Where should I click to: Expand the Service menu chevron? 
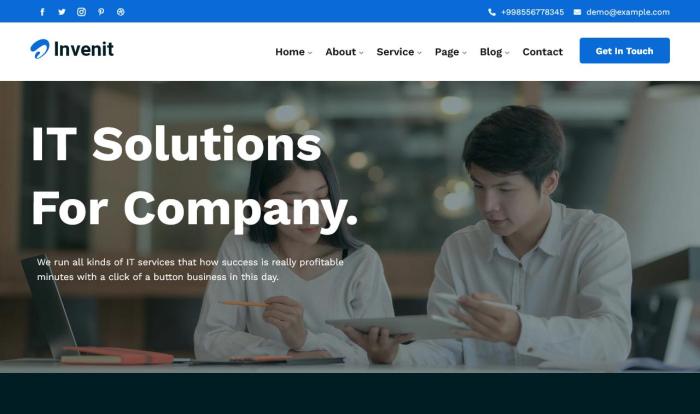(419, 53)
